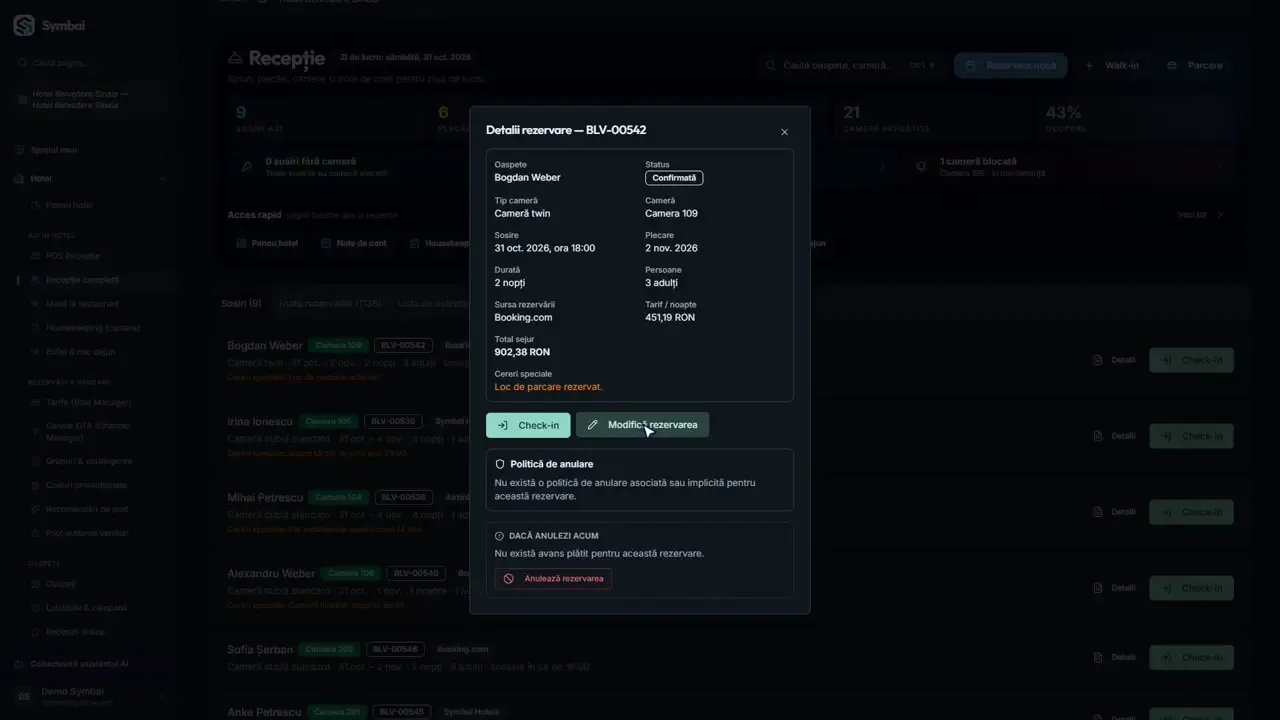Click the Camera 109 value in the dialog
This screenshot has width=1280, height=720.
pos(671,213)
